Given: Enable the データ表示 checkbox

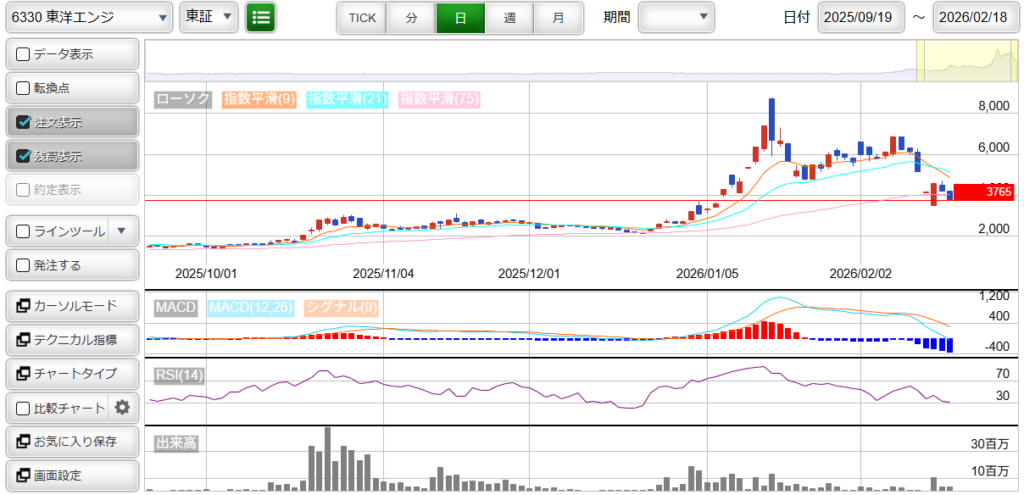Looking at the screenshot, I should pyautogui.click(x=24, y=54).
